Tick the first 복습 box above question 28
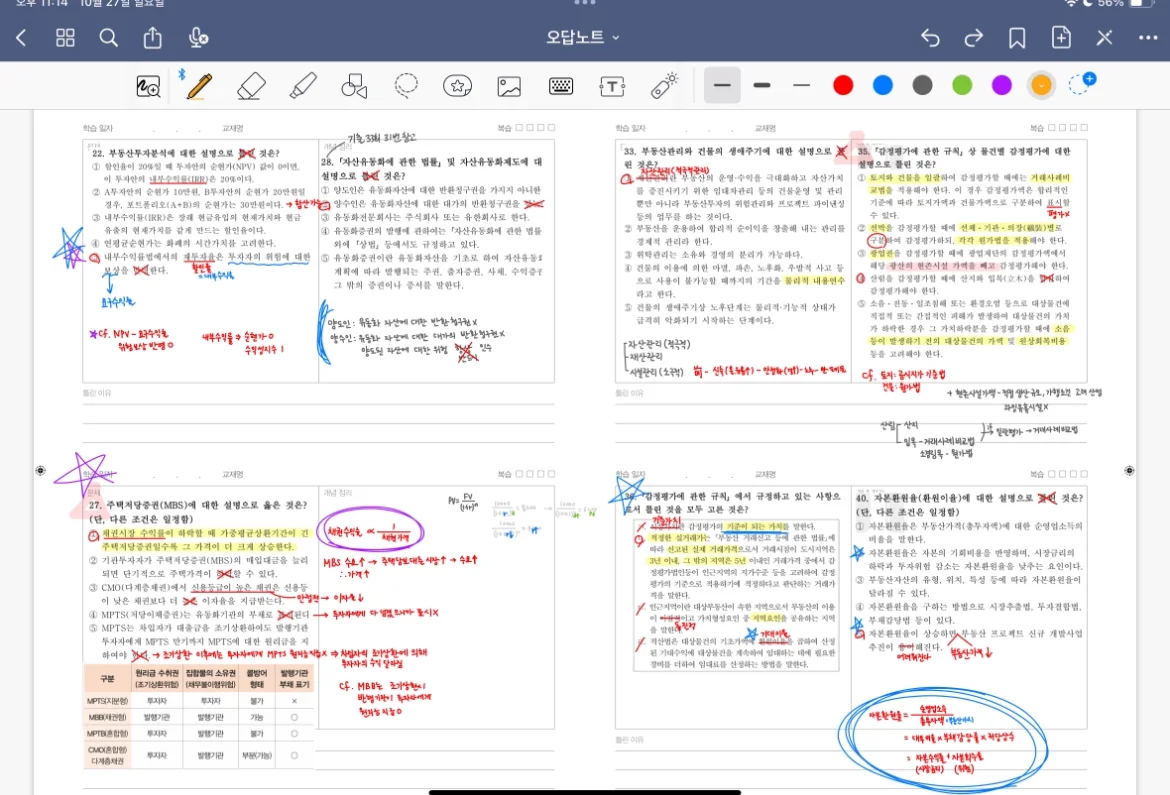Screen dimensions: 1170x795 [519, 128]
